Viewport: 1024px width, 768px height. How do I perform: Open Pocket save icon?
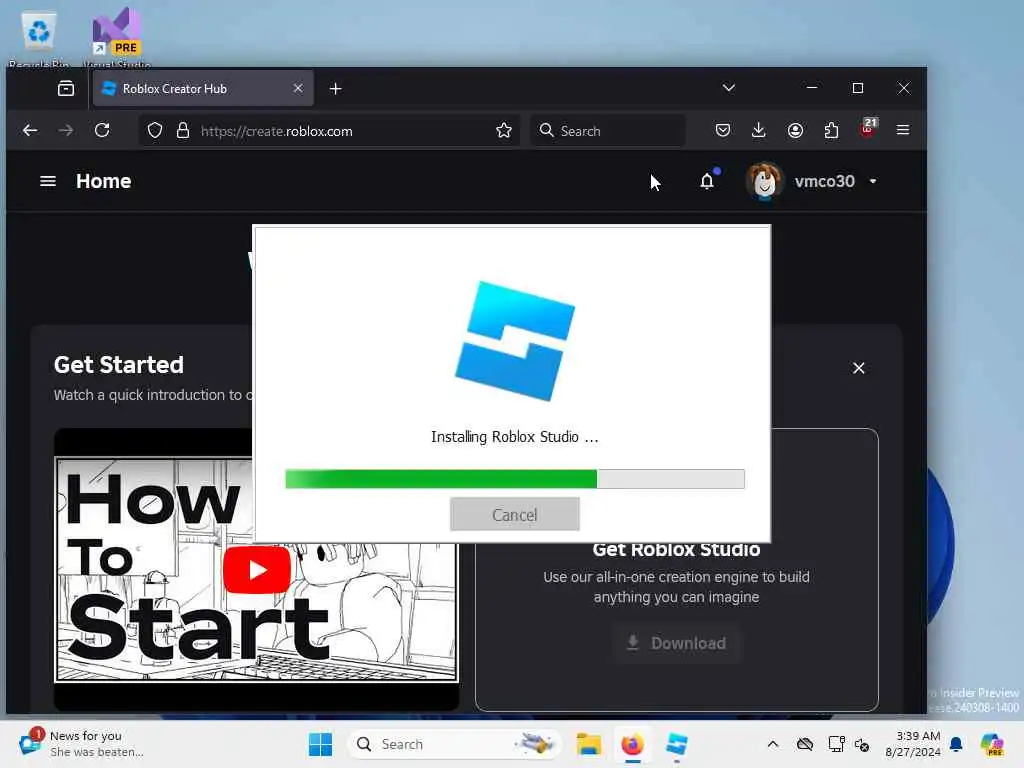click(722, 130)
